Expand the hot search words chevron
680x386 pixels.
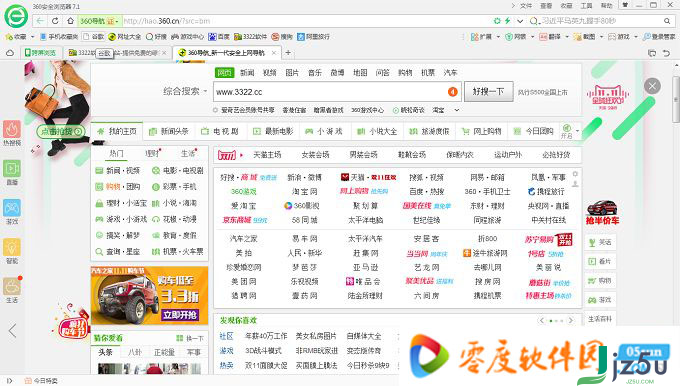point(457,110)
